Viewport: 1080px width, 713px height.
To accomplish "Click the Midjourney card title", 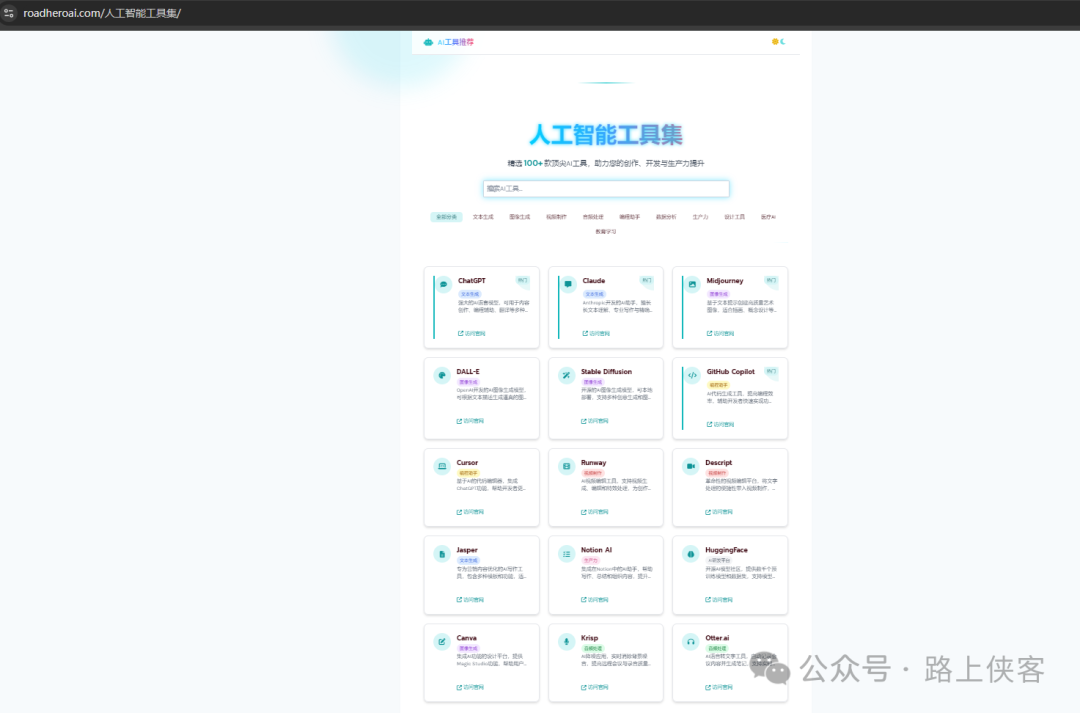I will 725,280.
